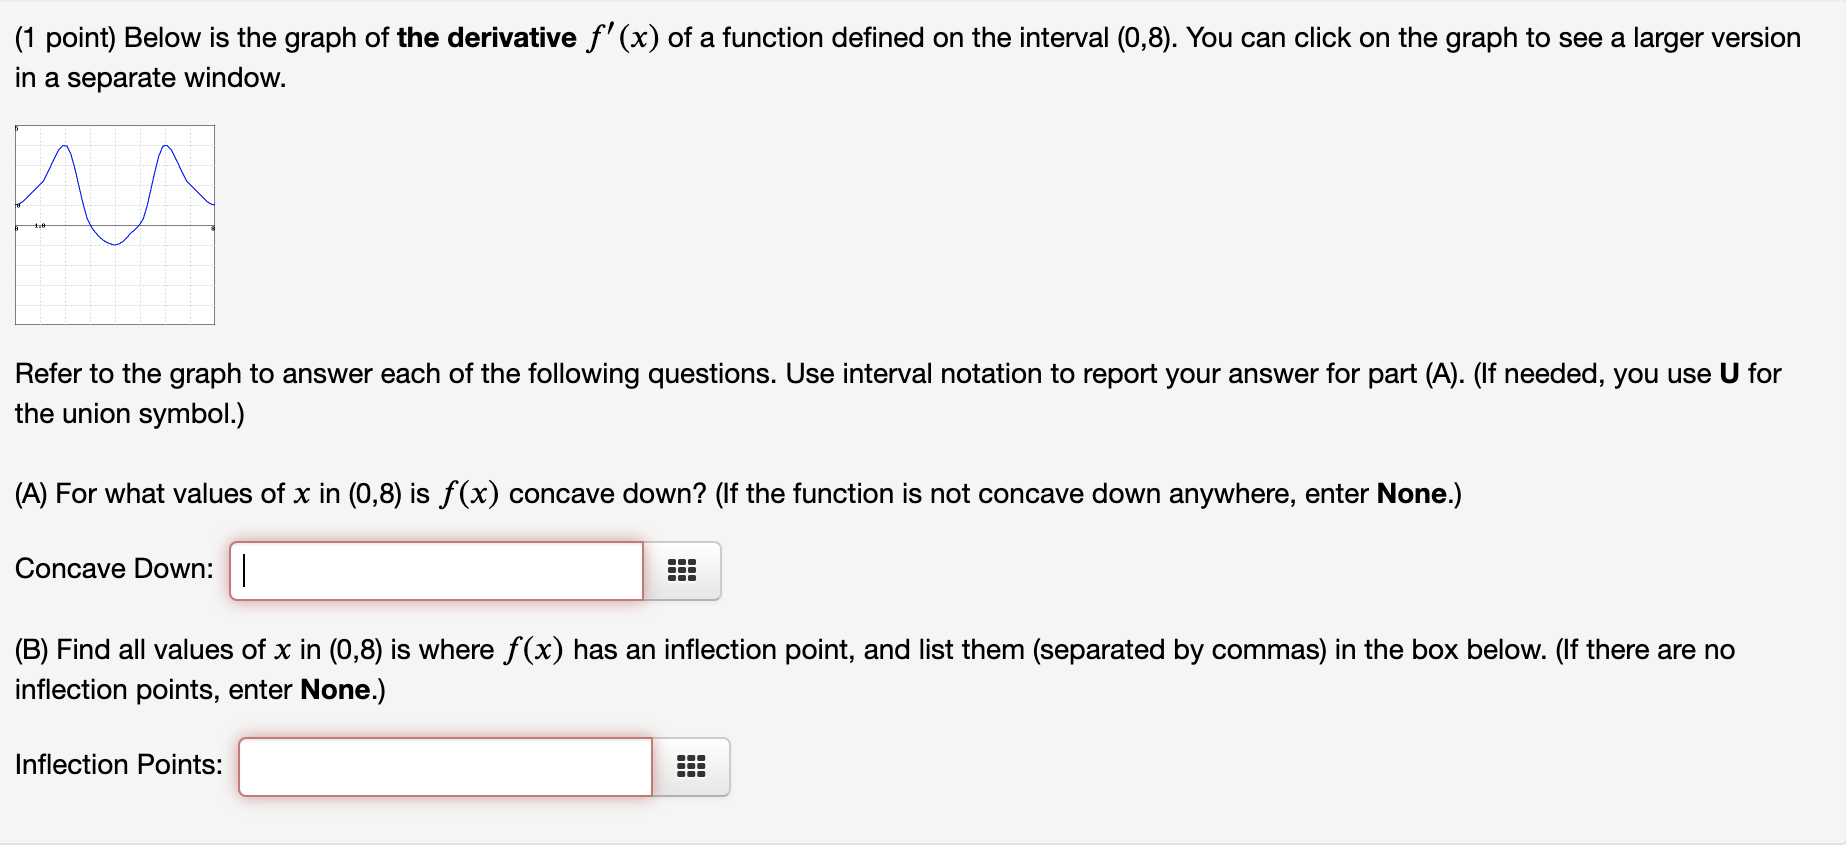Viewport: 1846px width, 856px height.
Task: Click the Concave Down label
Action: click(113, 568)
